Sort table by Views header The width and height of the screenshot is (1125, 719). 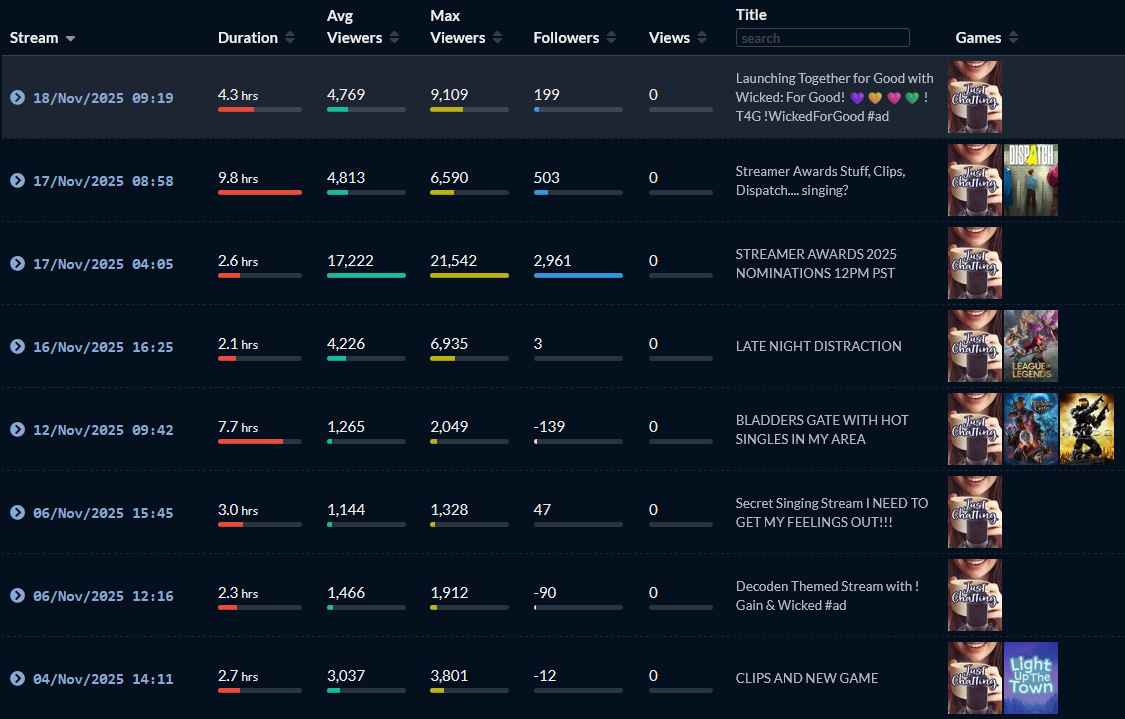point(669,38)
